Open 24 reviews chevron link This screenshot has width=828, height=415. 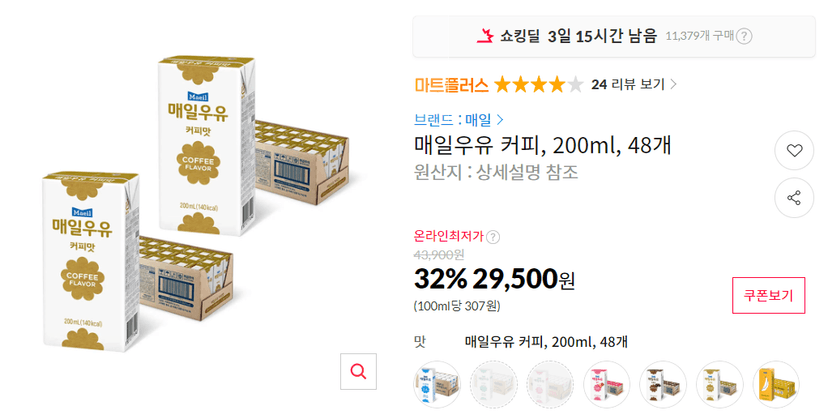(673, 84)
